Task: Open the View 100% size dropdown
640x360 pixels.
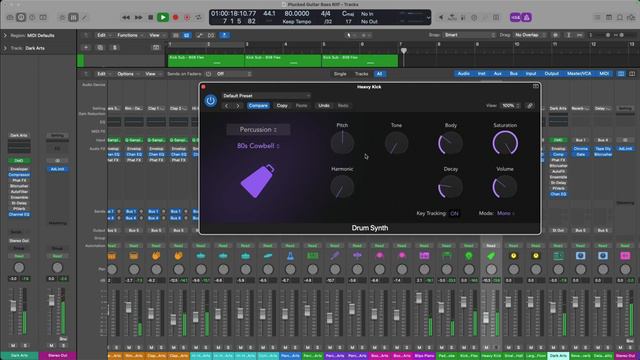Action: click(511, 106)
